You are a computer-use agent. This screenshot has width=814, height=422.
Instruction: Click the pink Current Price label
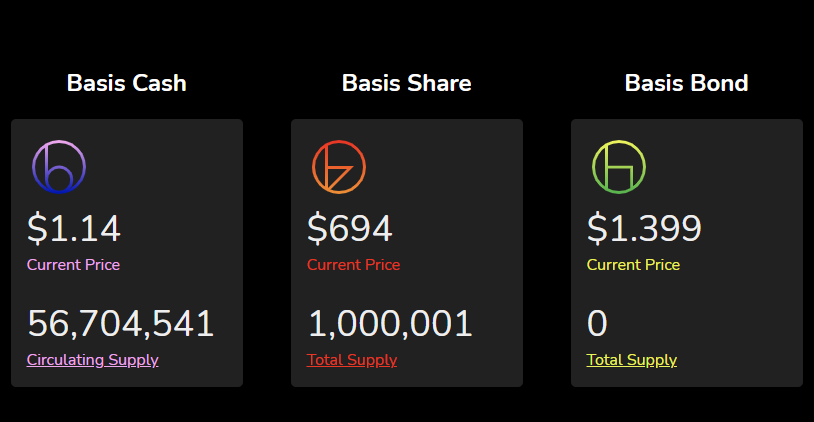(73, 265)
